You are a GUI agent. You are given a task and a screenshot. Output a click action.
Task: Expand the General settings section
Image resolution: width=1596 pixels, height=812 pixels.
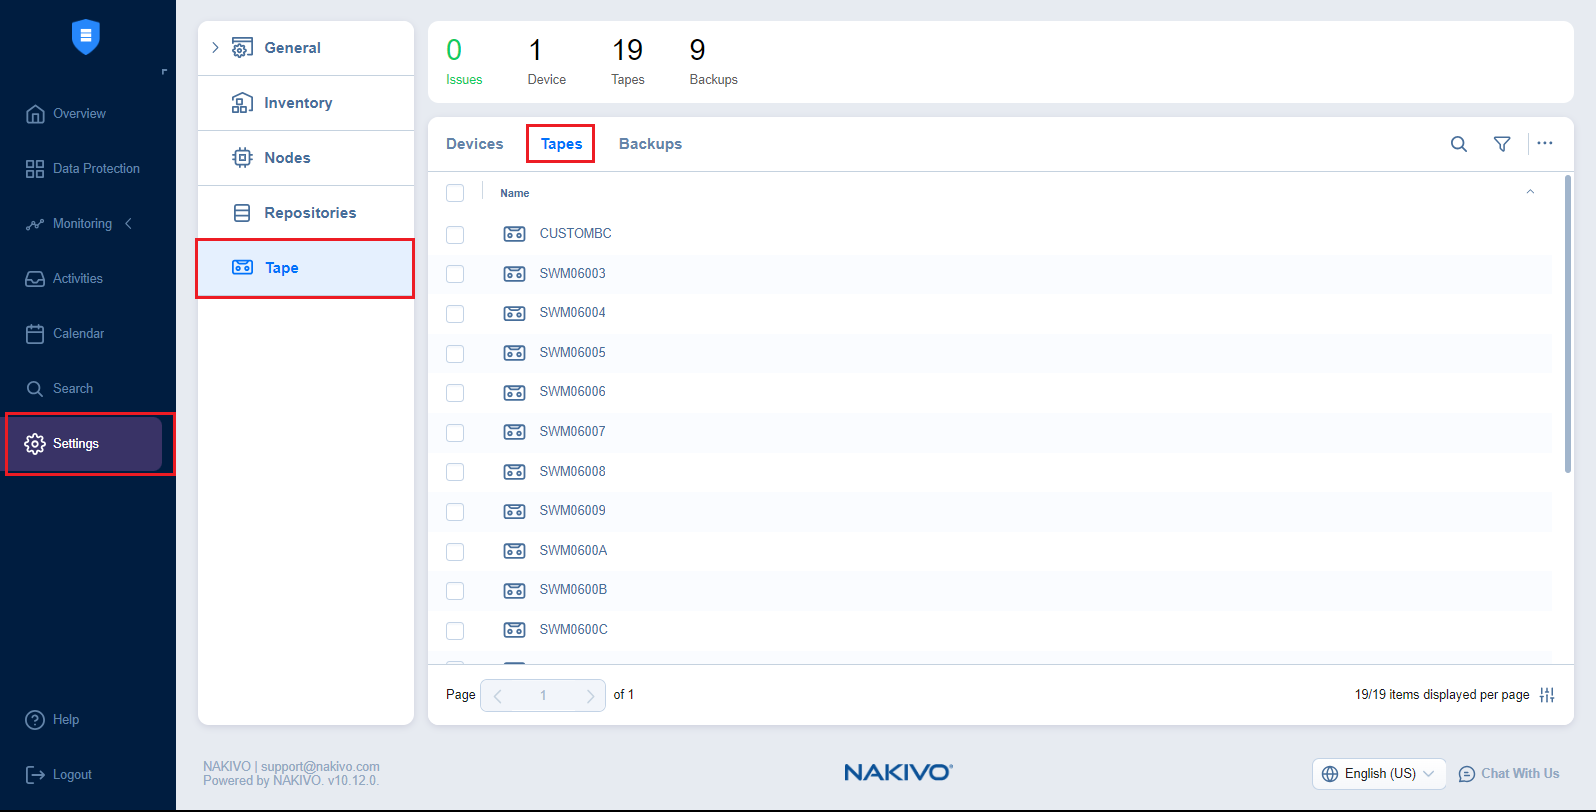coord(215,48)
